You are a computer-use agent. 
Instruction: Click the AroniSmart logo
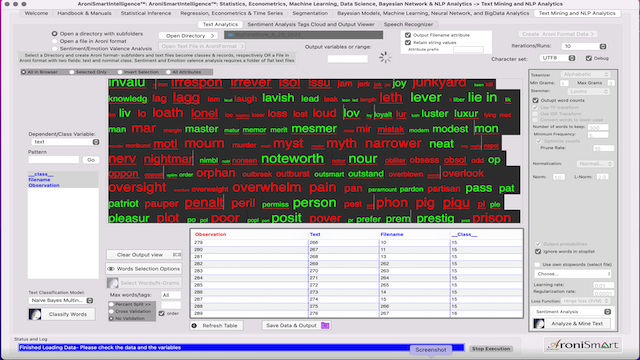[x=583, y=345]
